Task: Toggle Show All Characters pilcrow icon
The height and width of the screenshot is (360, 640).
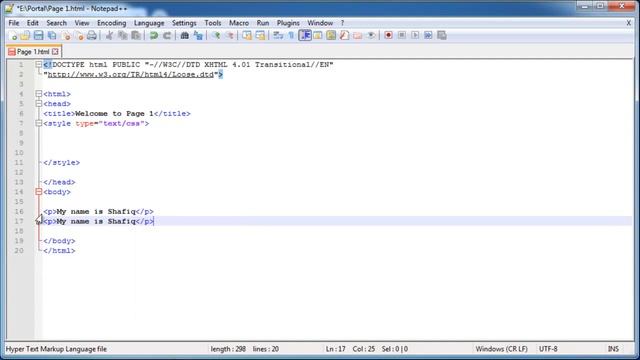Action: pos(291,36)
